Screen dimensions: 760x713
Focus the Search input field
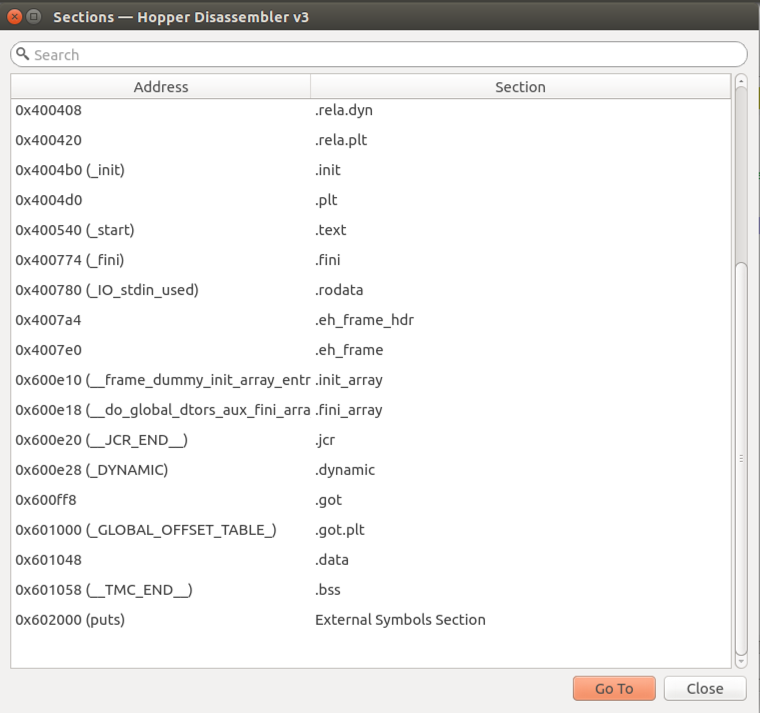(379, 54)
